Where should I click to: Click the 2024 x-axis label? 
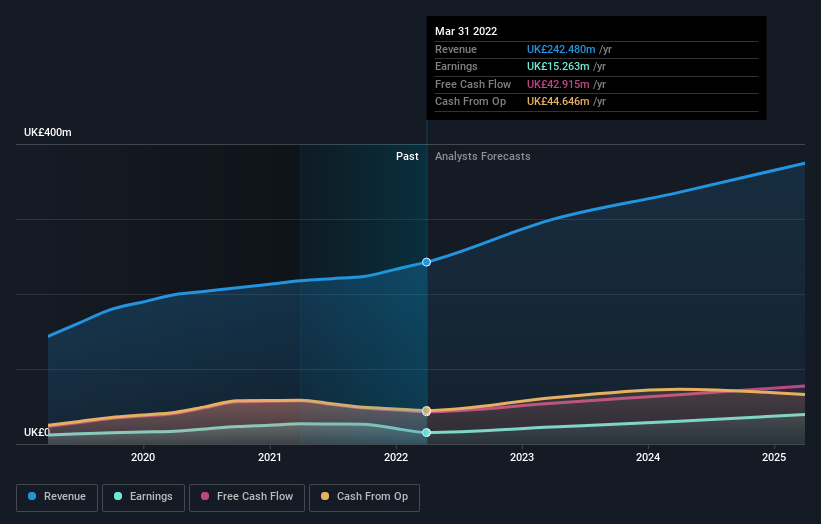[648, 457]
